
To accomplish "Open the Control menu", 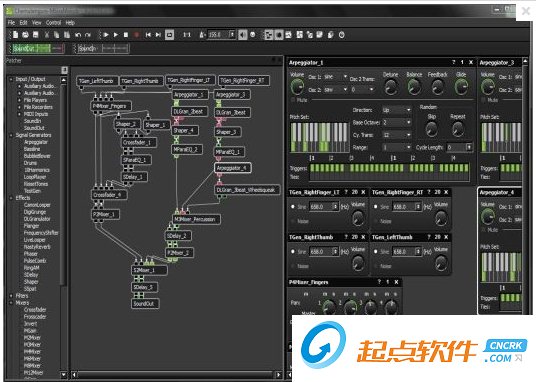I will click(53, 23).
